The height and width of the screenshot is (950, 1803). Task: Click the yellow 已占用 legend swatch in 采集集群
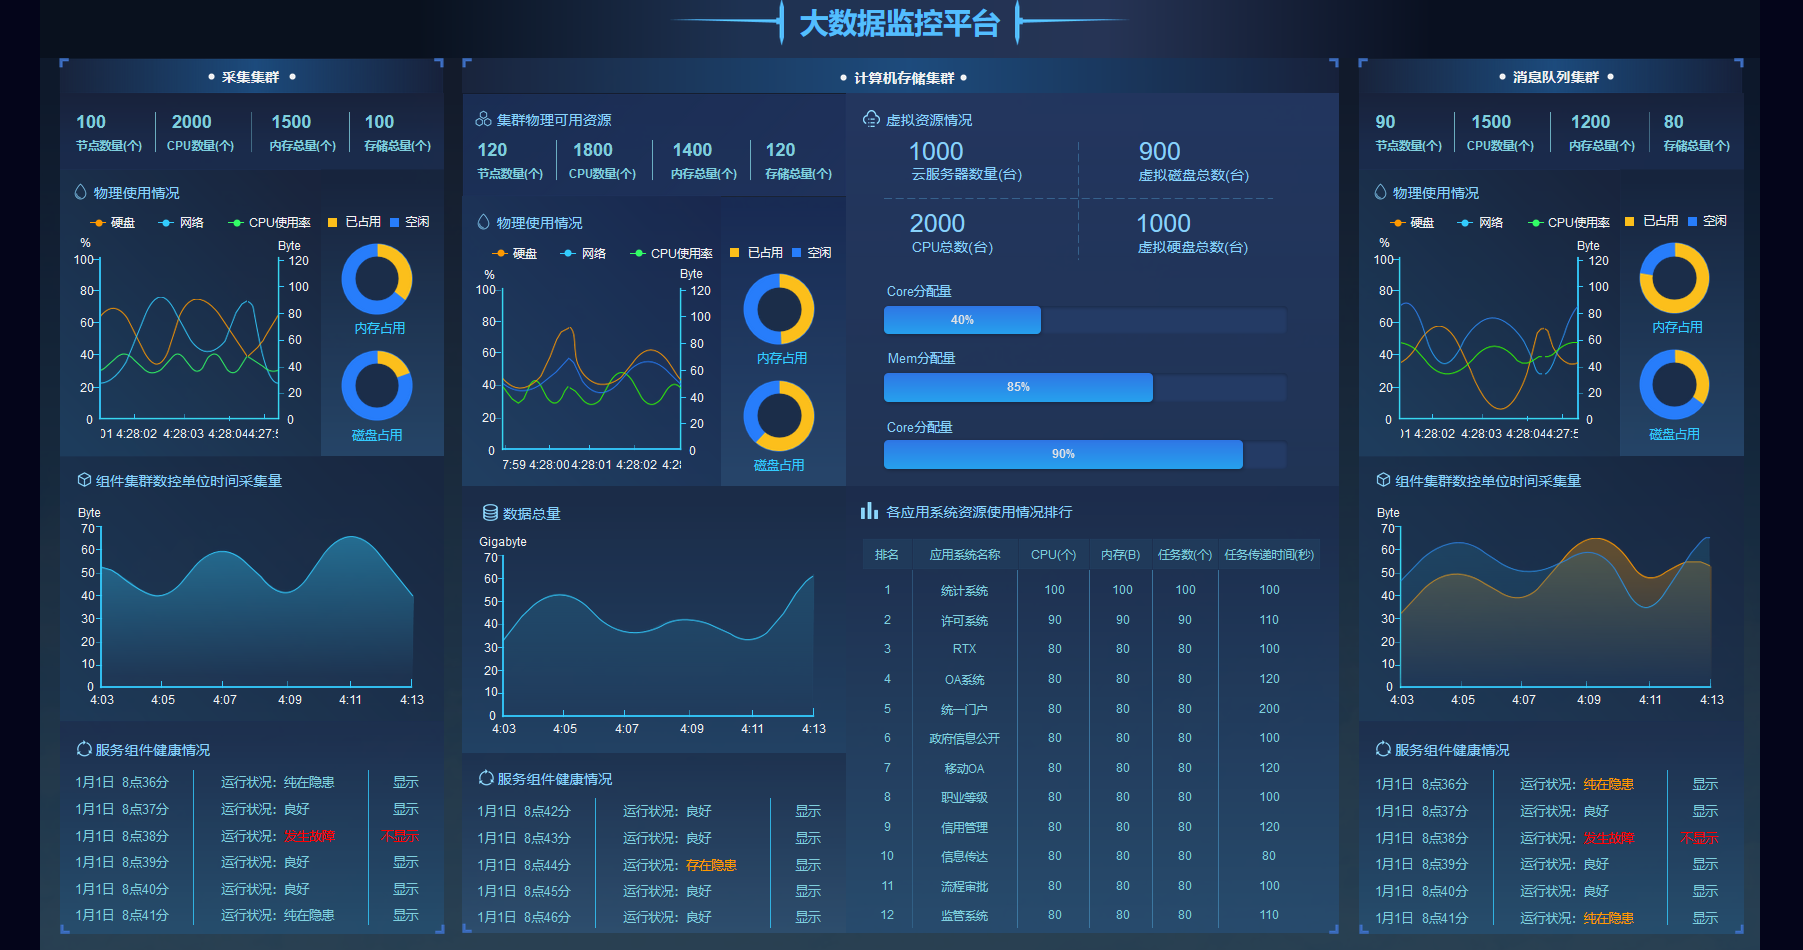coord(333,222)
